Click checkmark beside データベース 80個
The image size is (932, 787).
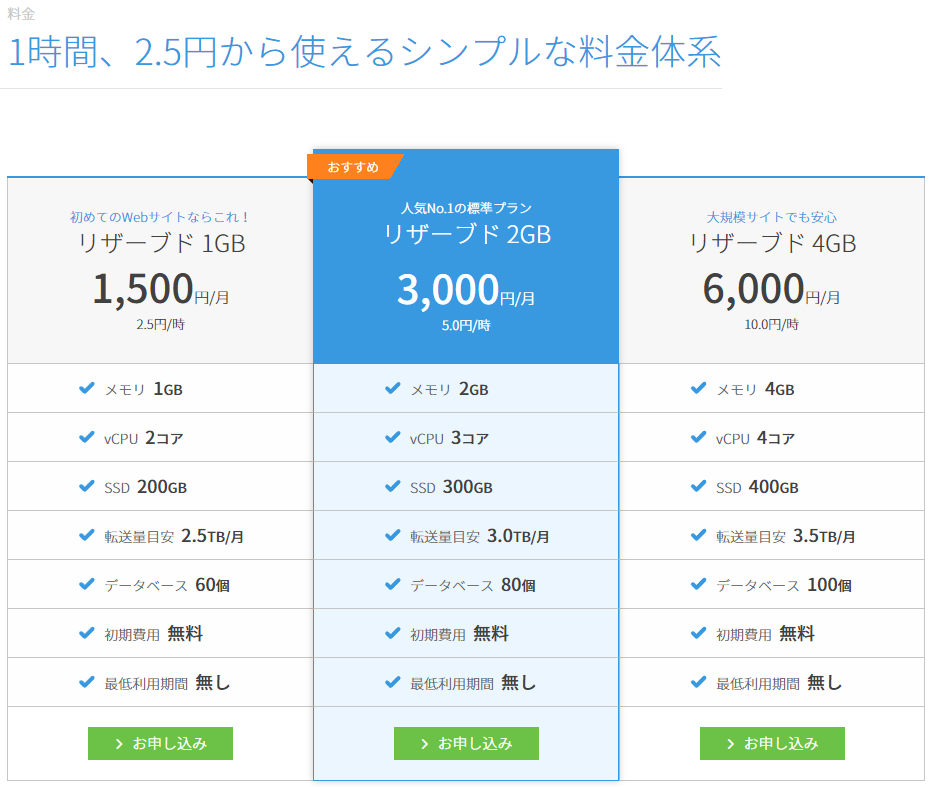pos(393,584)
